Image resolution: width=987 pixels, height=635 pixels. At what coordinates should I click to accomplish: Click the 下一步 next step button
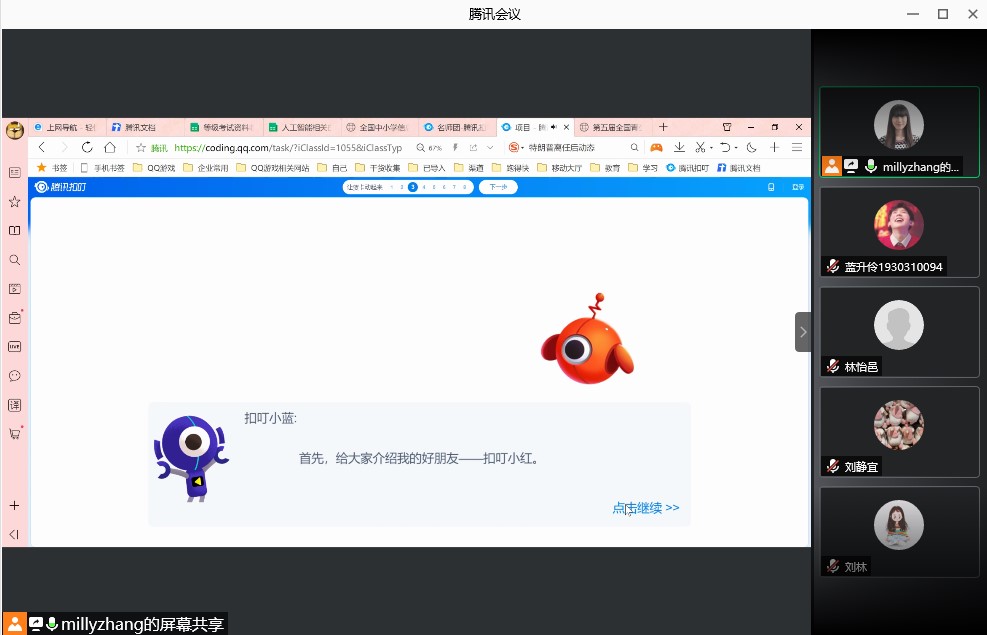498,187
